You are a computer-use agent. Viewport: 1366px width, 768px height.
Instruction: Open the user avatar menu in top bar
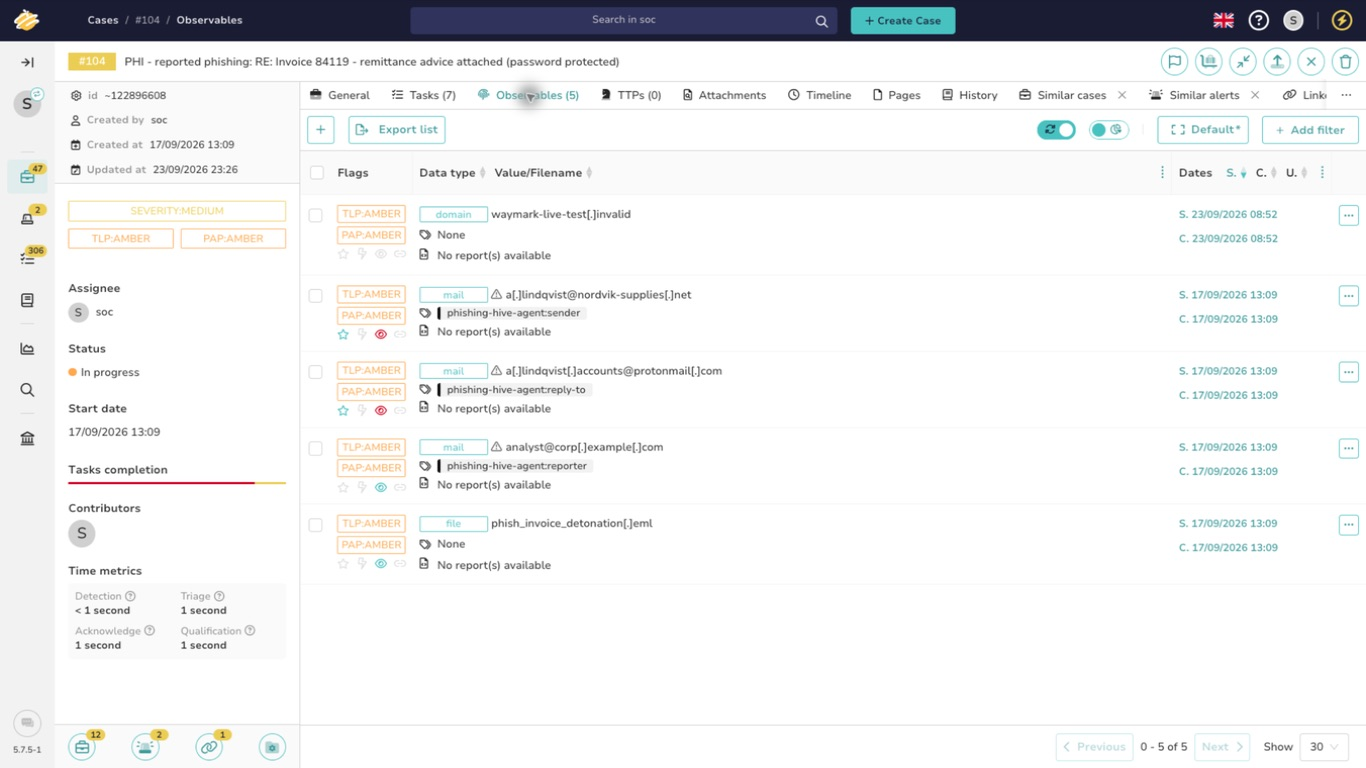click(x=1293, y=20)
